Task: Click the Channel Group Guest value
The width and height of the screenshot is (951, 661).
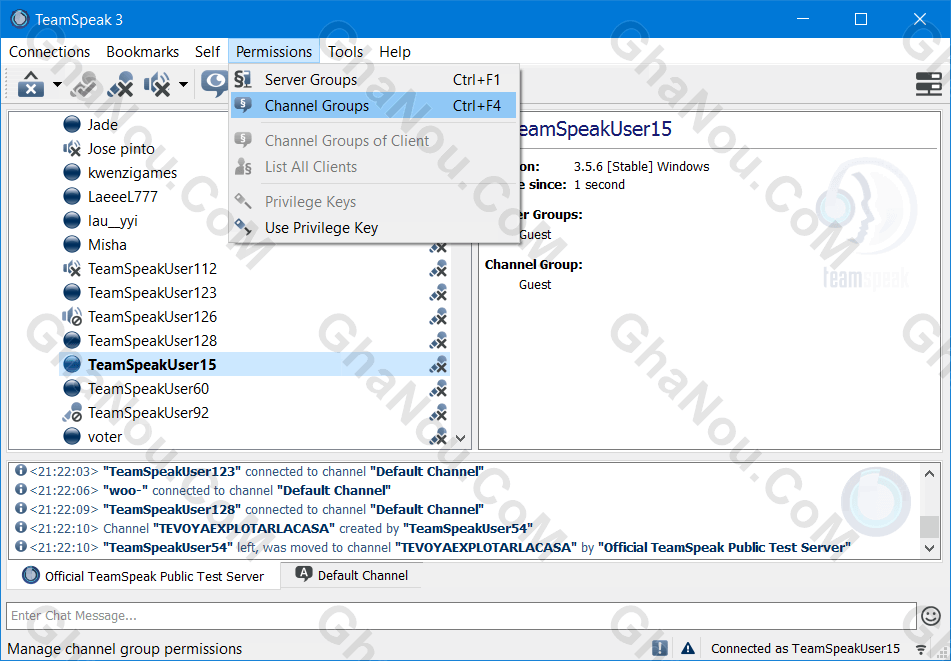Action: tap(535, 285)
